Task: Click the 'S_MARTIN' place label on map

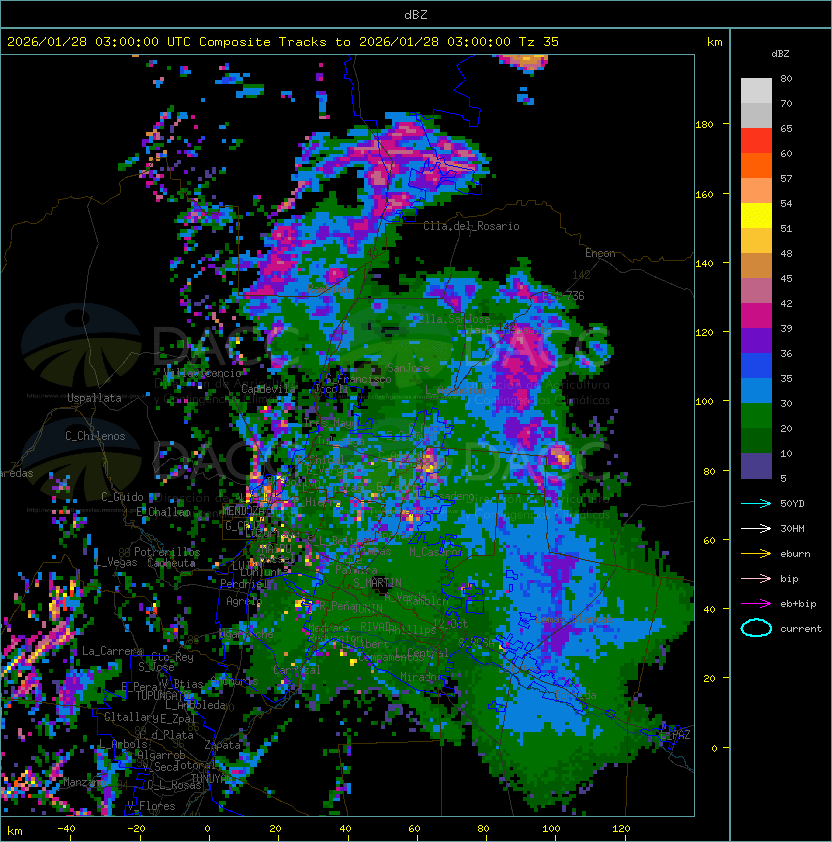Action: [378, 583]
